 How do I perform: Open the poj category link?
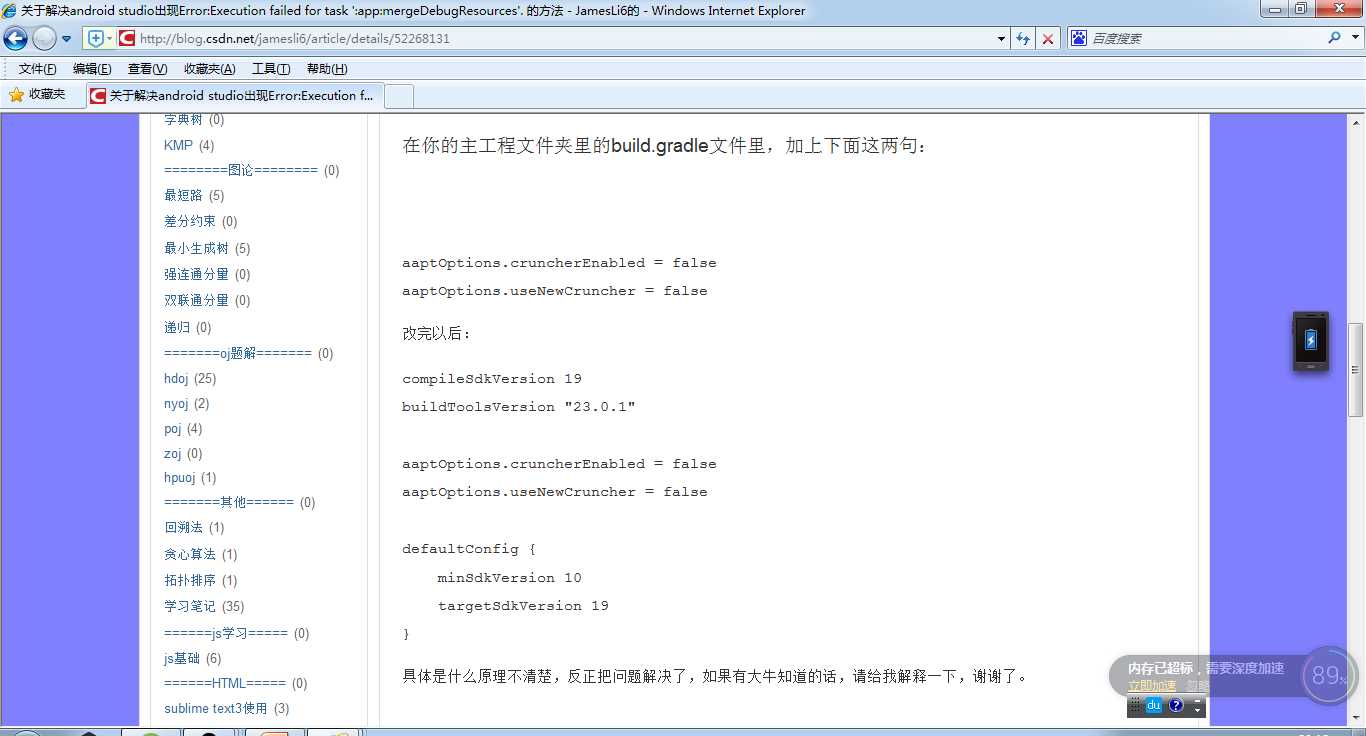pos(172,429)
